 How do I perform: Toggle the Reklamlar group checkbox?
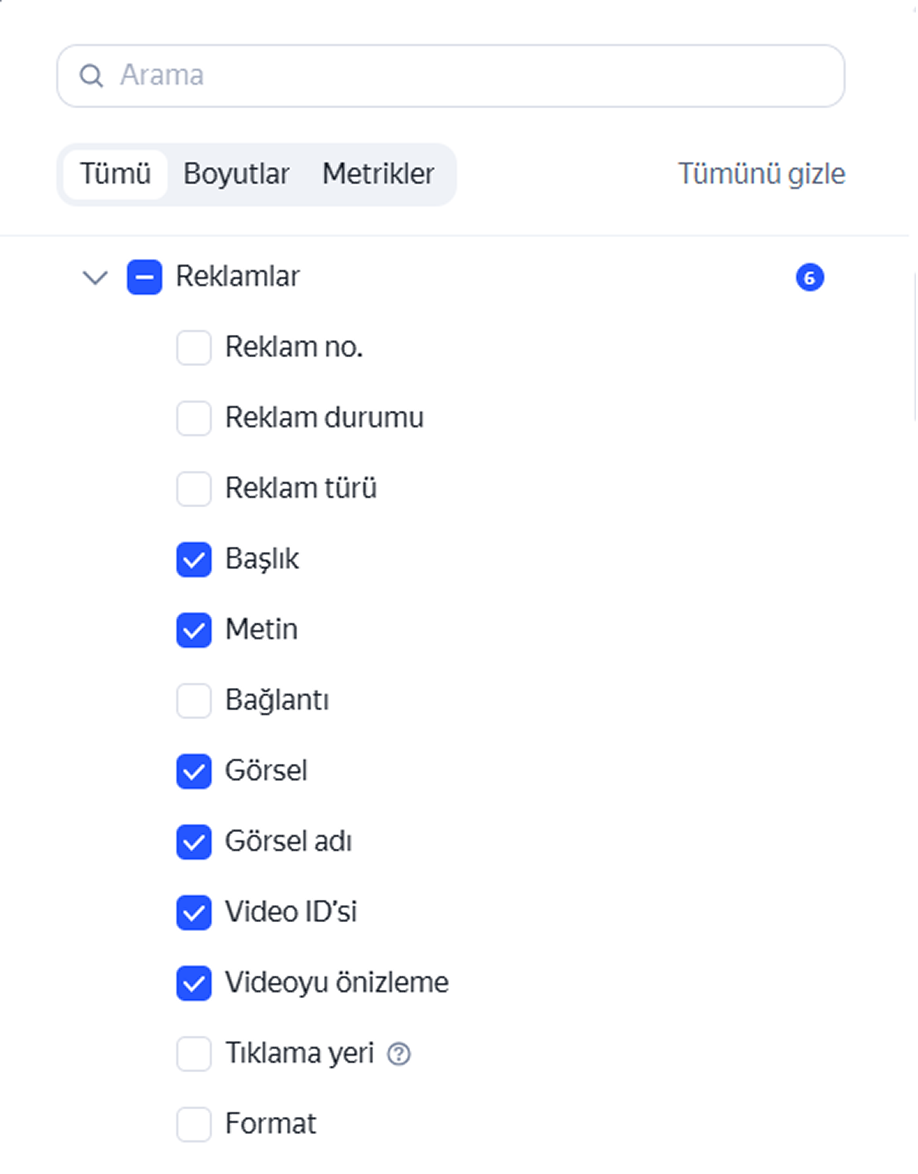145,277
